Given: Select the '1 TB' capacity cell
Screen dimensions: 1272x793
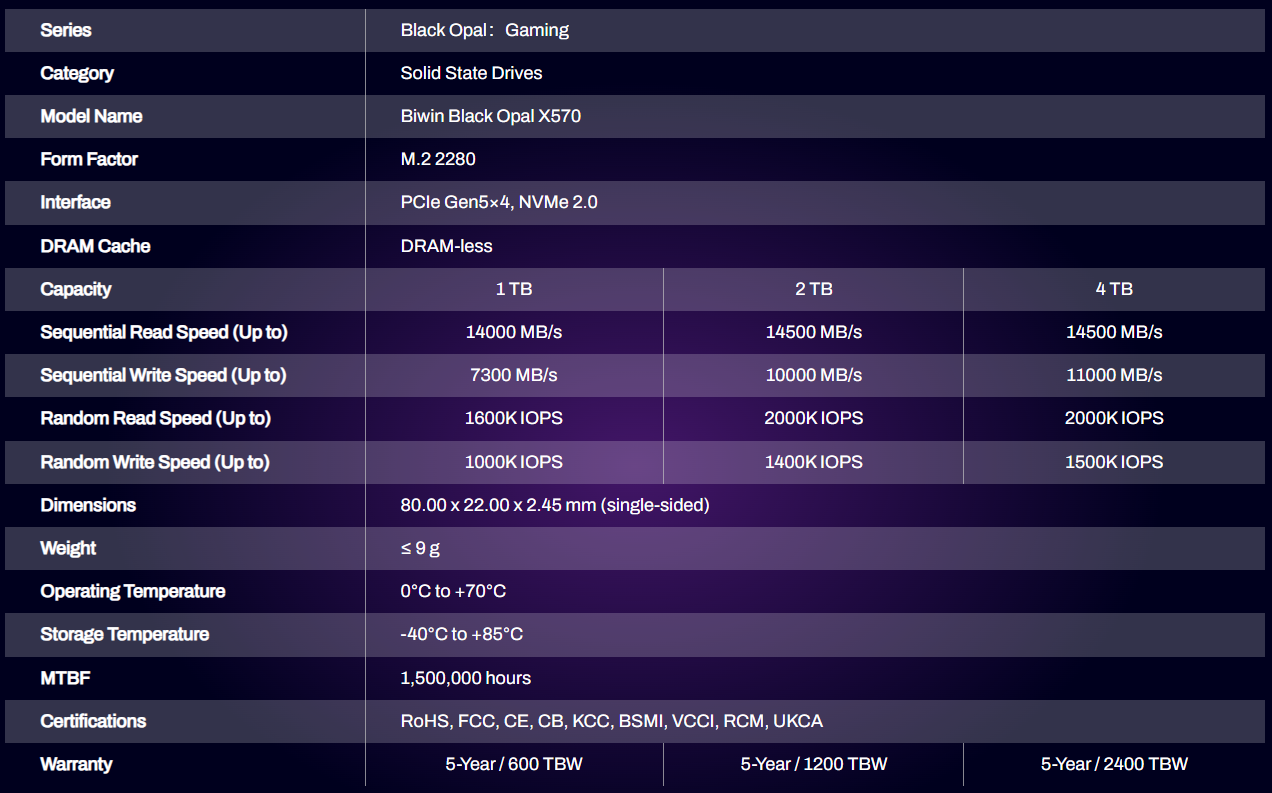Looking at the screenshot, I should [x=514, y=289].
